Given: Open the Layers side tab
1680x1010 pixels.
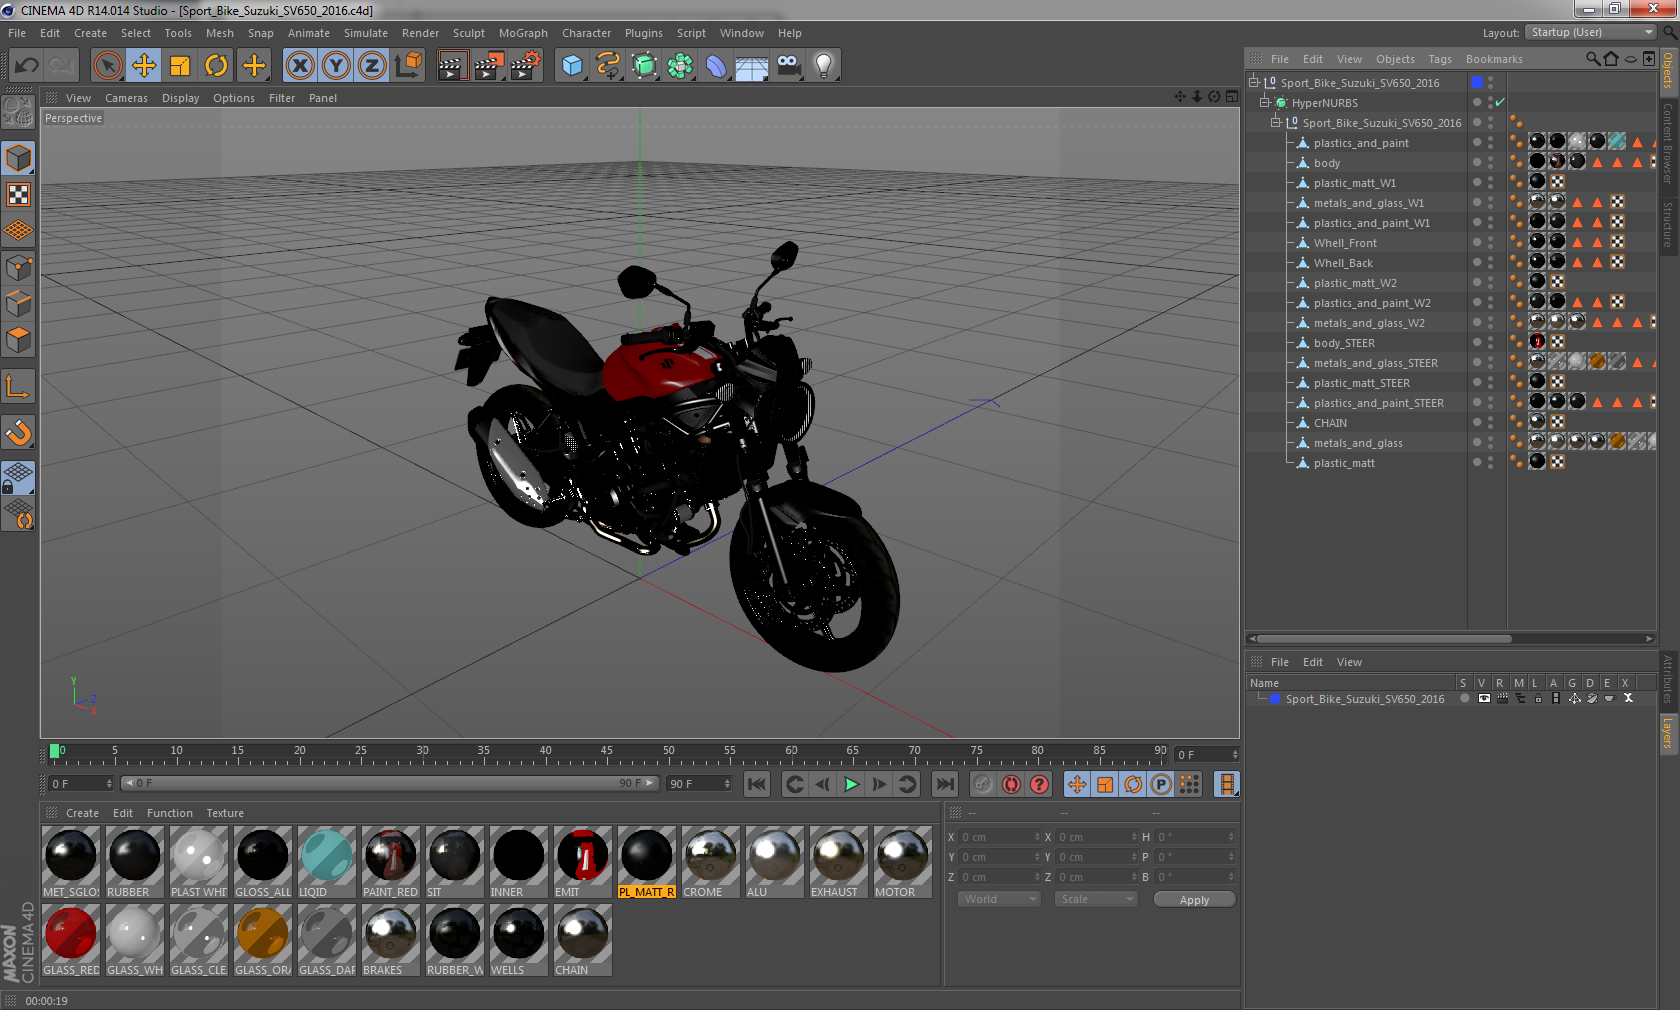Looking at the screenshot, I should (x=1668, y=732).
